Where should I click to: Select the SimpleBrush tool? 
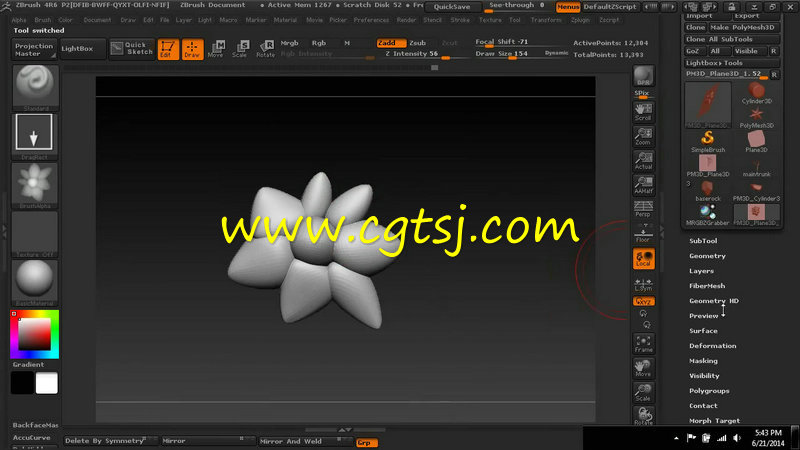(708, 142)
